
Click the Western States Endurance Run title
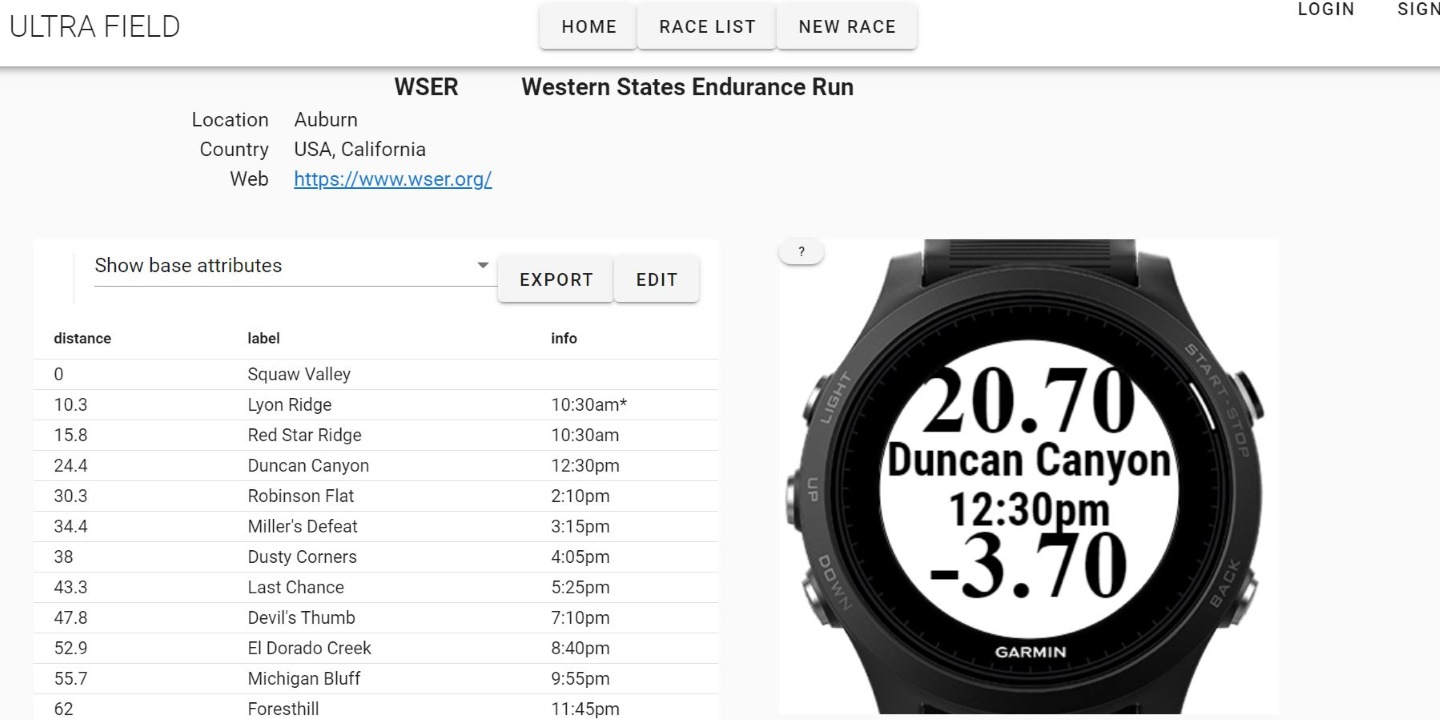coord(687,87)
